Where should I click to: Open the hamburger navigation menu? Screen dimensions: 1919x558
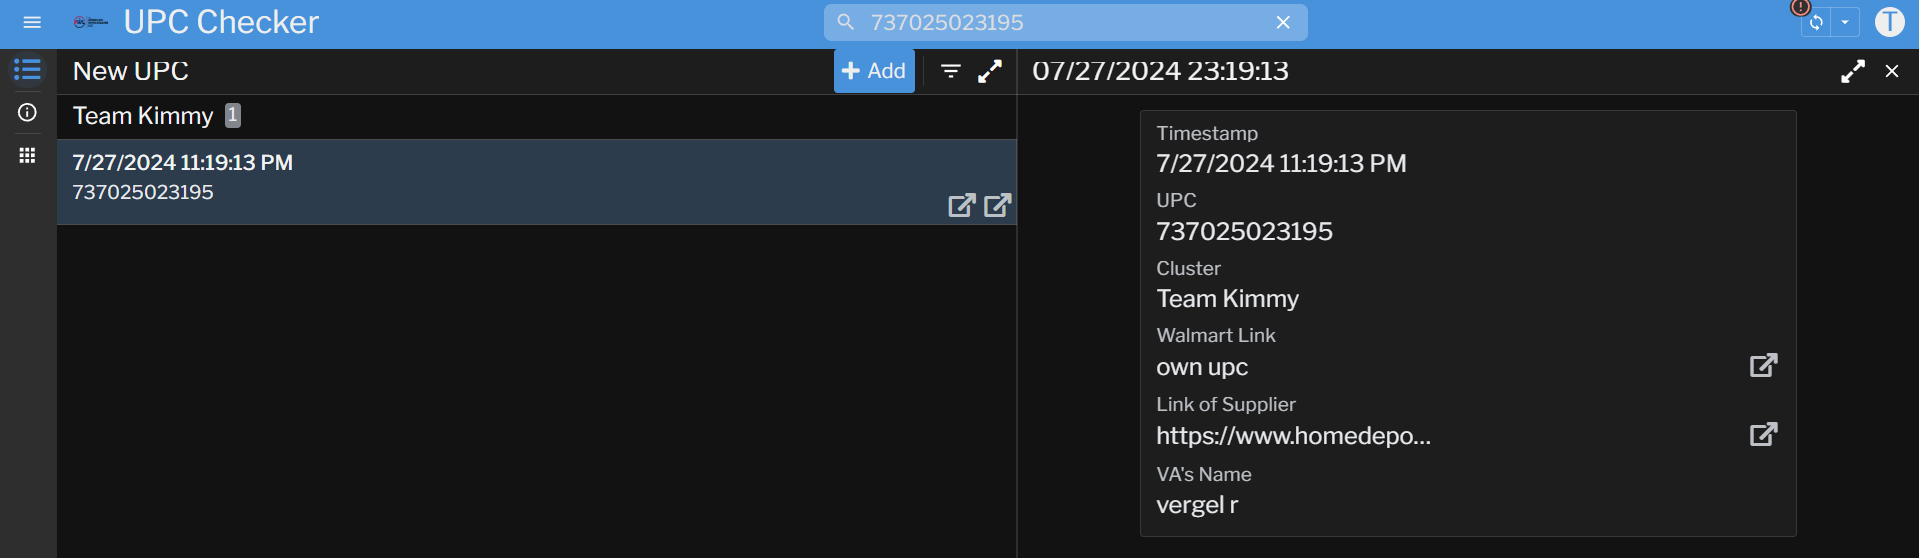(32, 22)
